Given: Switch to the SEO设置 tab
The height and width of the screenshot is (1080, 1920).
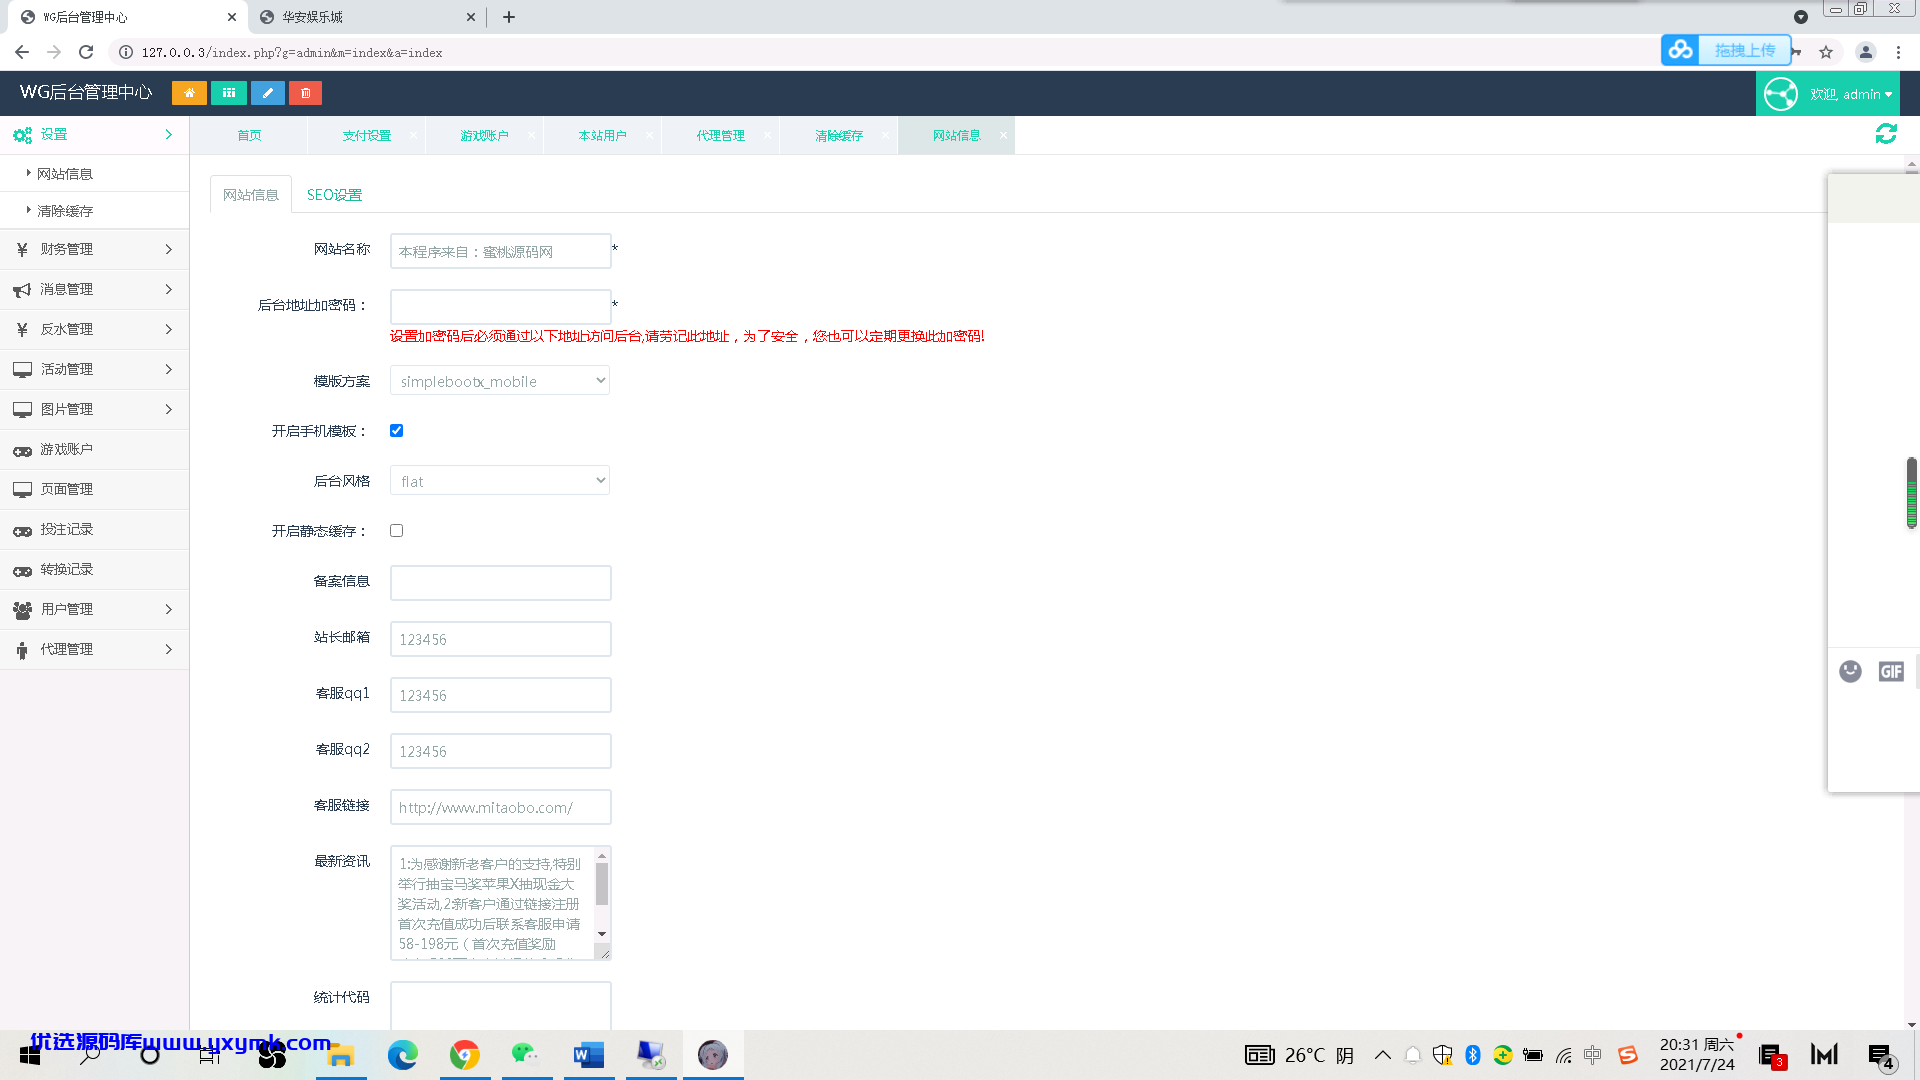Looking at the screenshot, I should pyautogui.click(x=334, y=195).
